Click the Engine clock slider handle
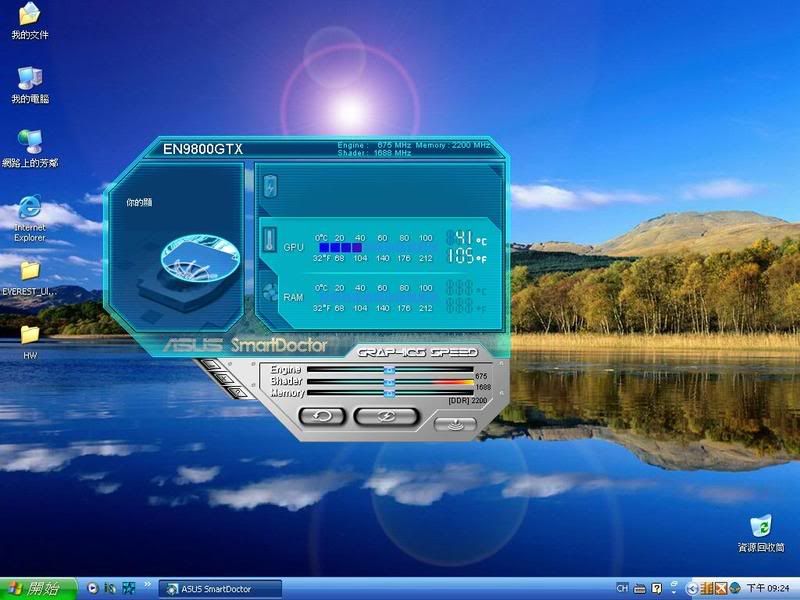 point(389,369)
